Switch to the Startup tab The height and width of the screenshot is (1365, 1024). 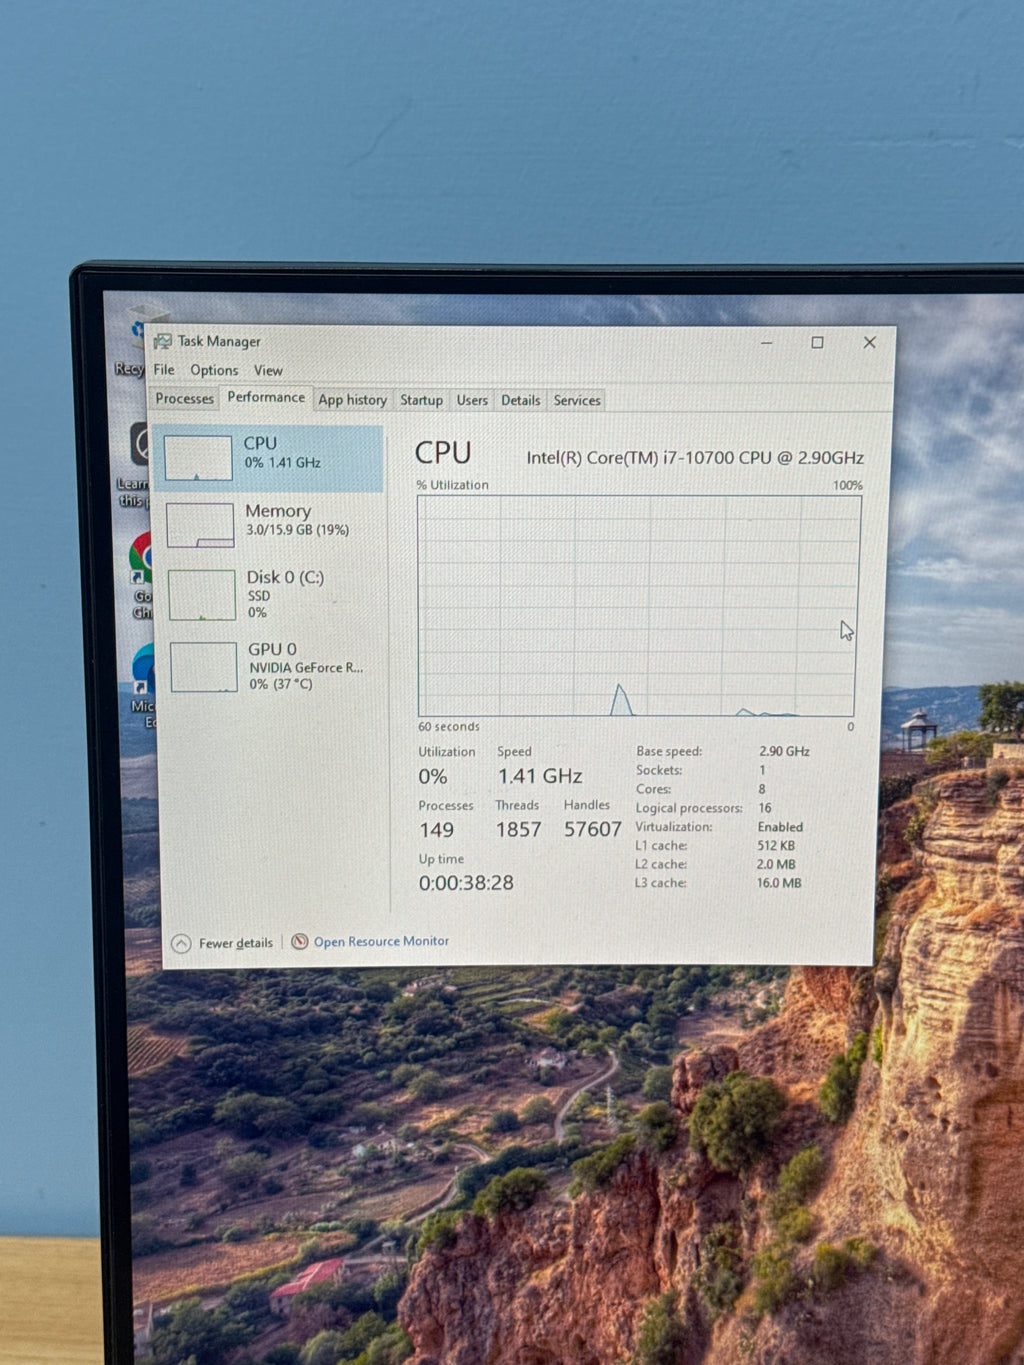421,400
